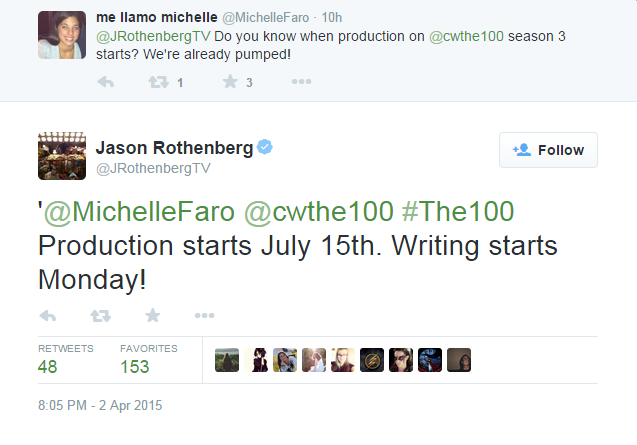Reply to Michelle's tweet with the arrow icon

[106, 82]
